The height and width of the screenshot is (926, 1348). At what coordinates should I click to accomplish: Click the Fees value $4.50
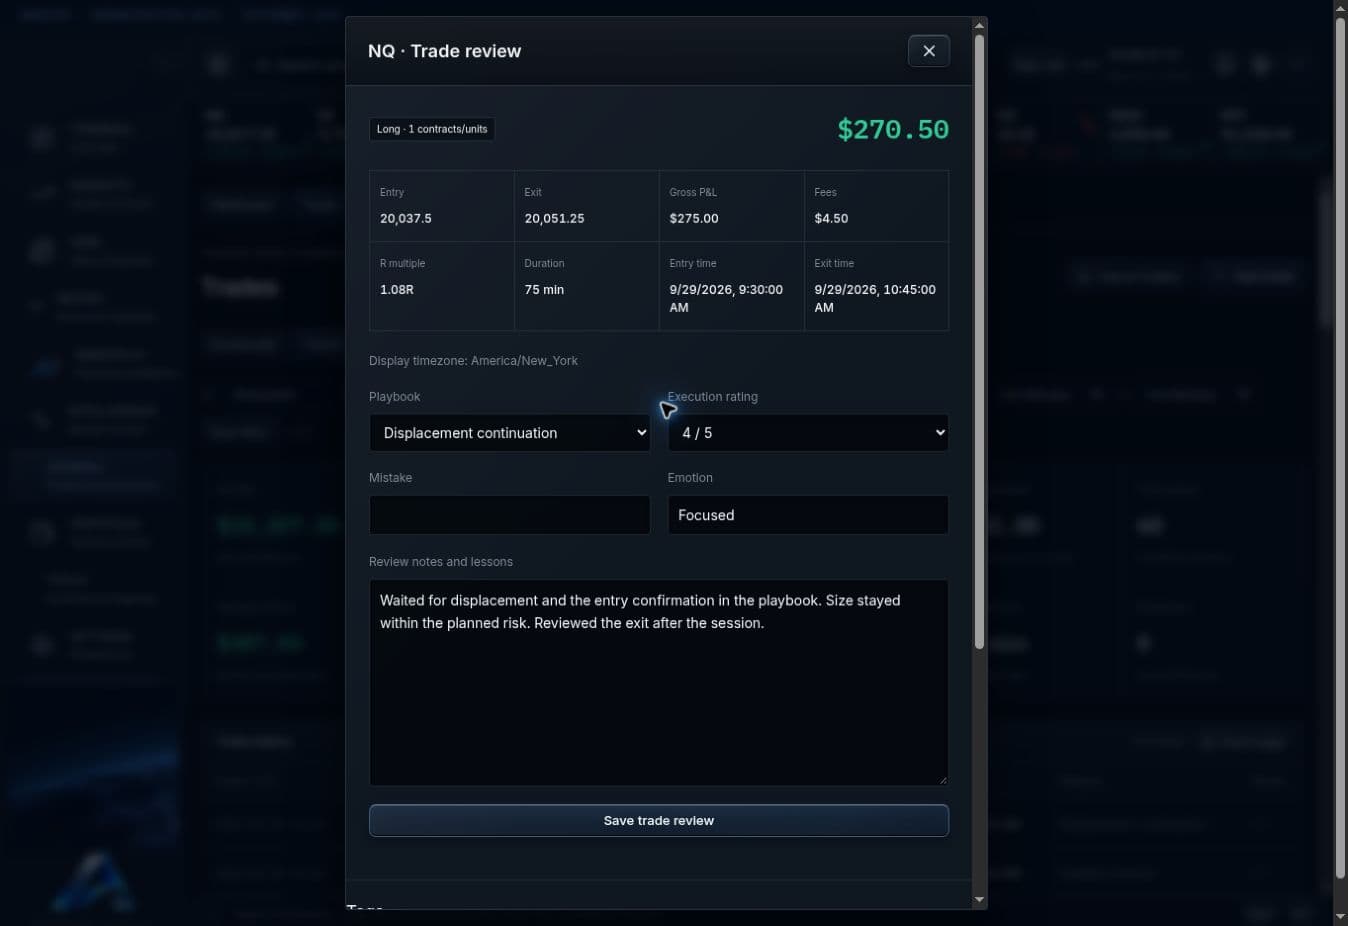831,218
